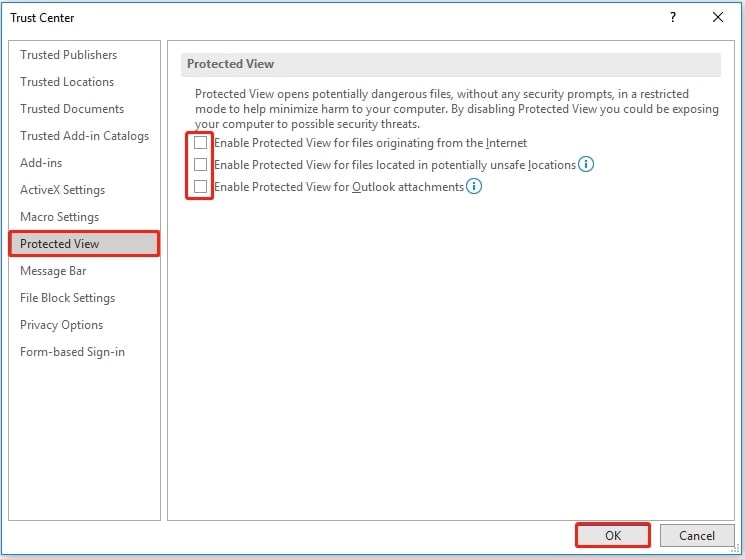Check Protected View for Outlook attachments
745x559 pixels.
[201, 186]
